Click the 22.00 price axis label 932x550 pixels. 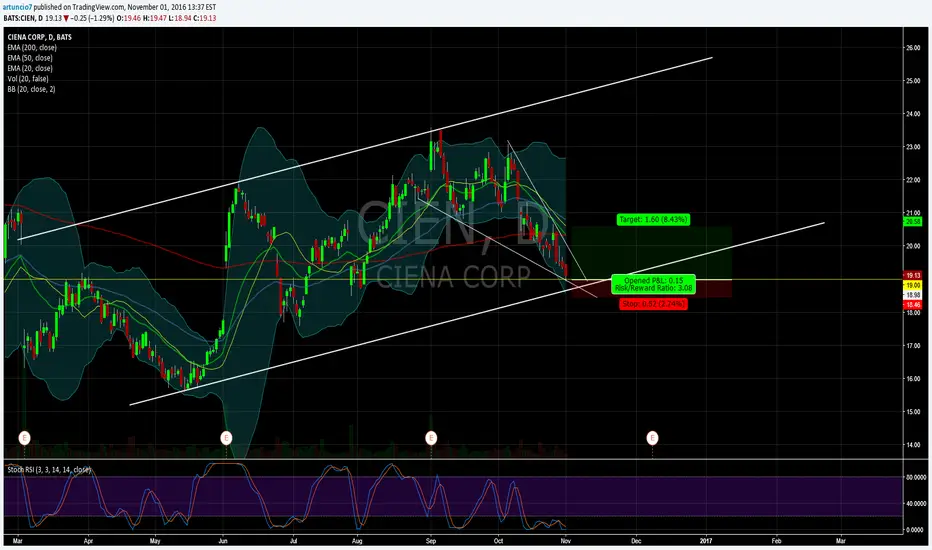pos(912,180)
